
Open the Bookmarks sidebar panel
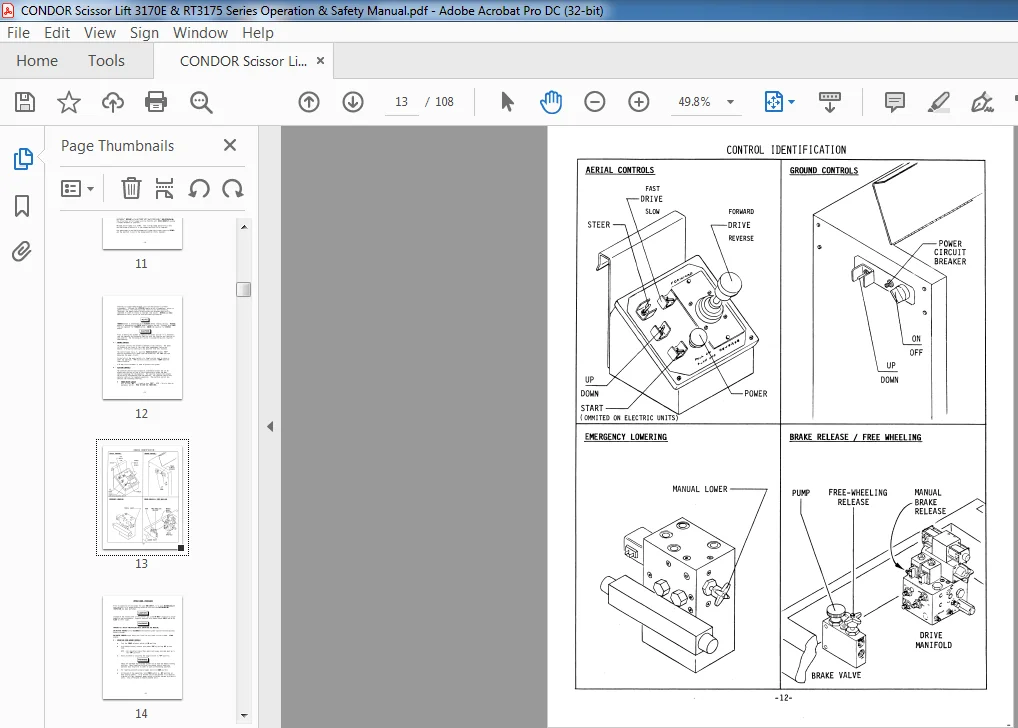click(22, 206)
